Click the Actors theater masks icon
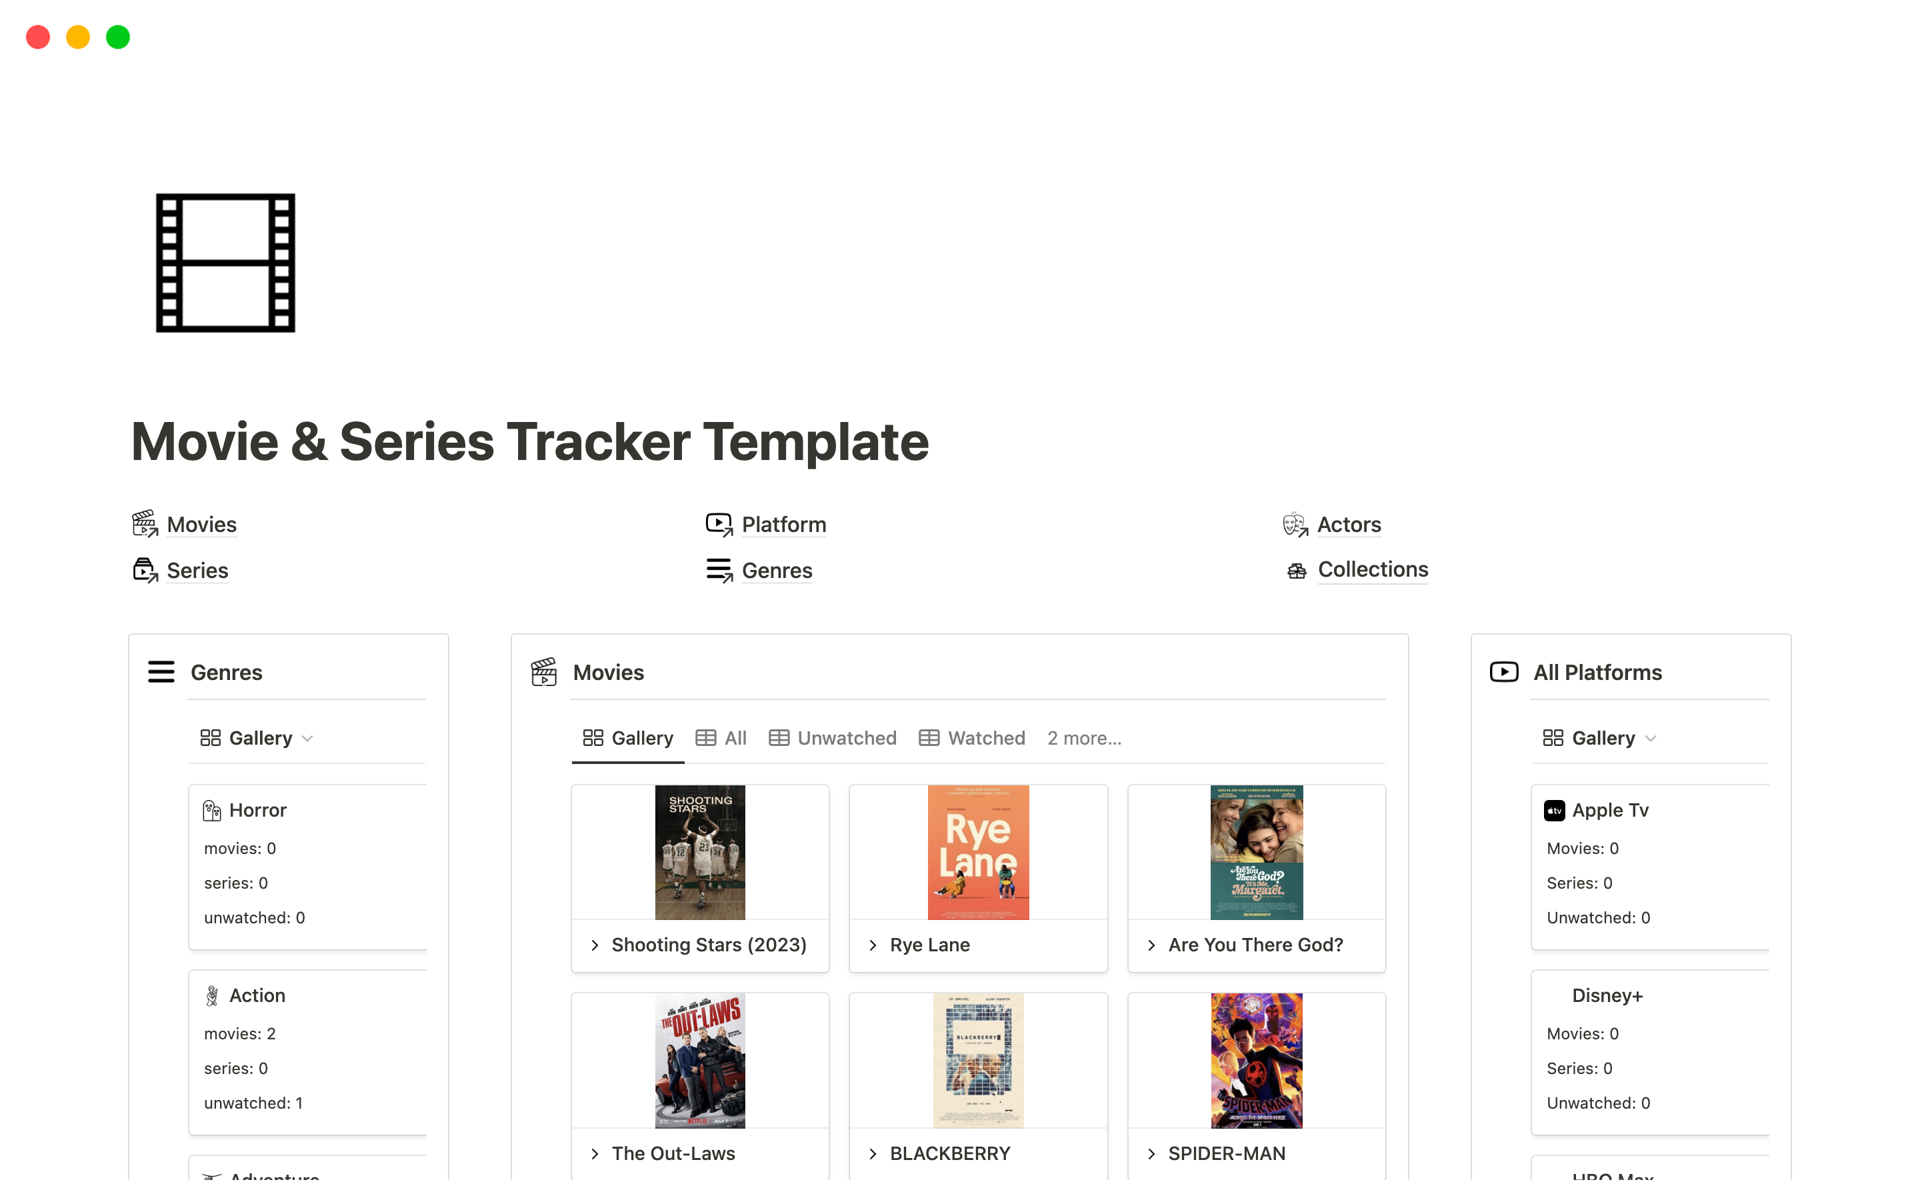Screen dimensions: 1920x1200 [x=1295, y=524]
